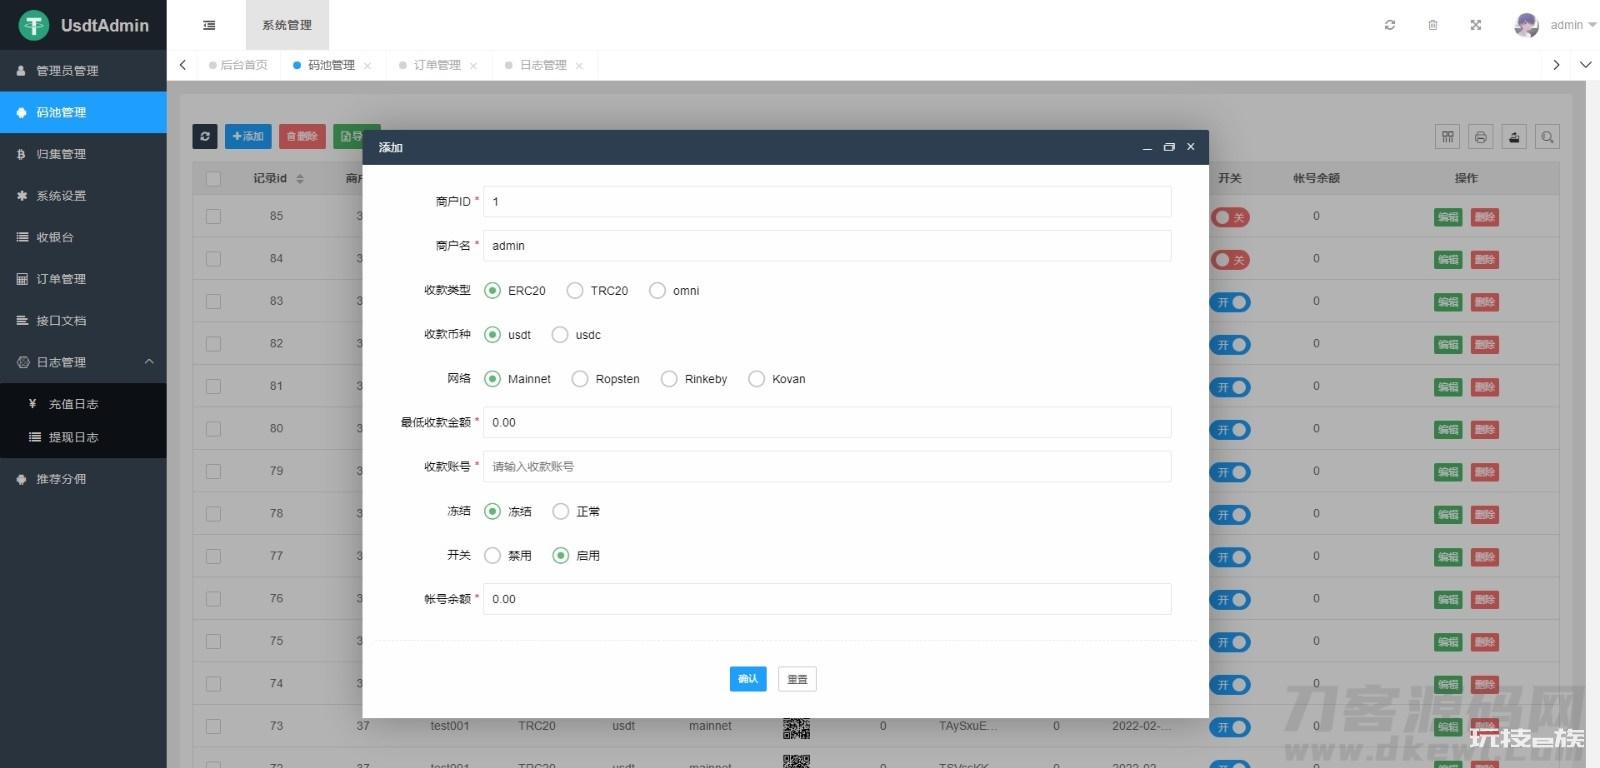Set the switch to 禁用
The image size is (1600, 768).
pyautogui.click(x=508, y=555)
